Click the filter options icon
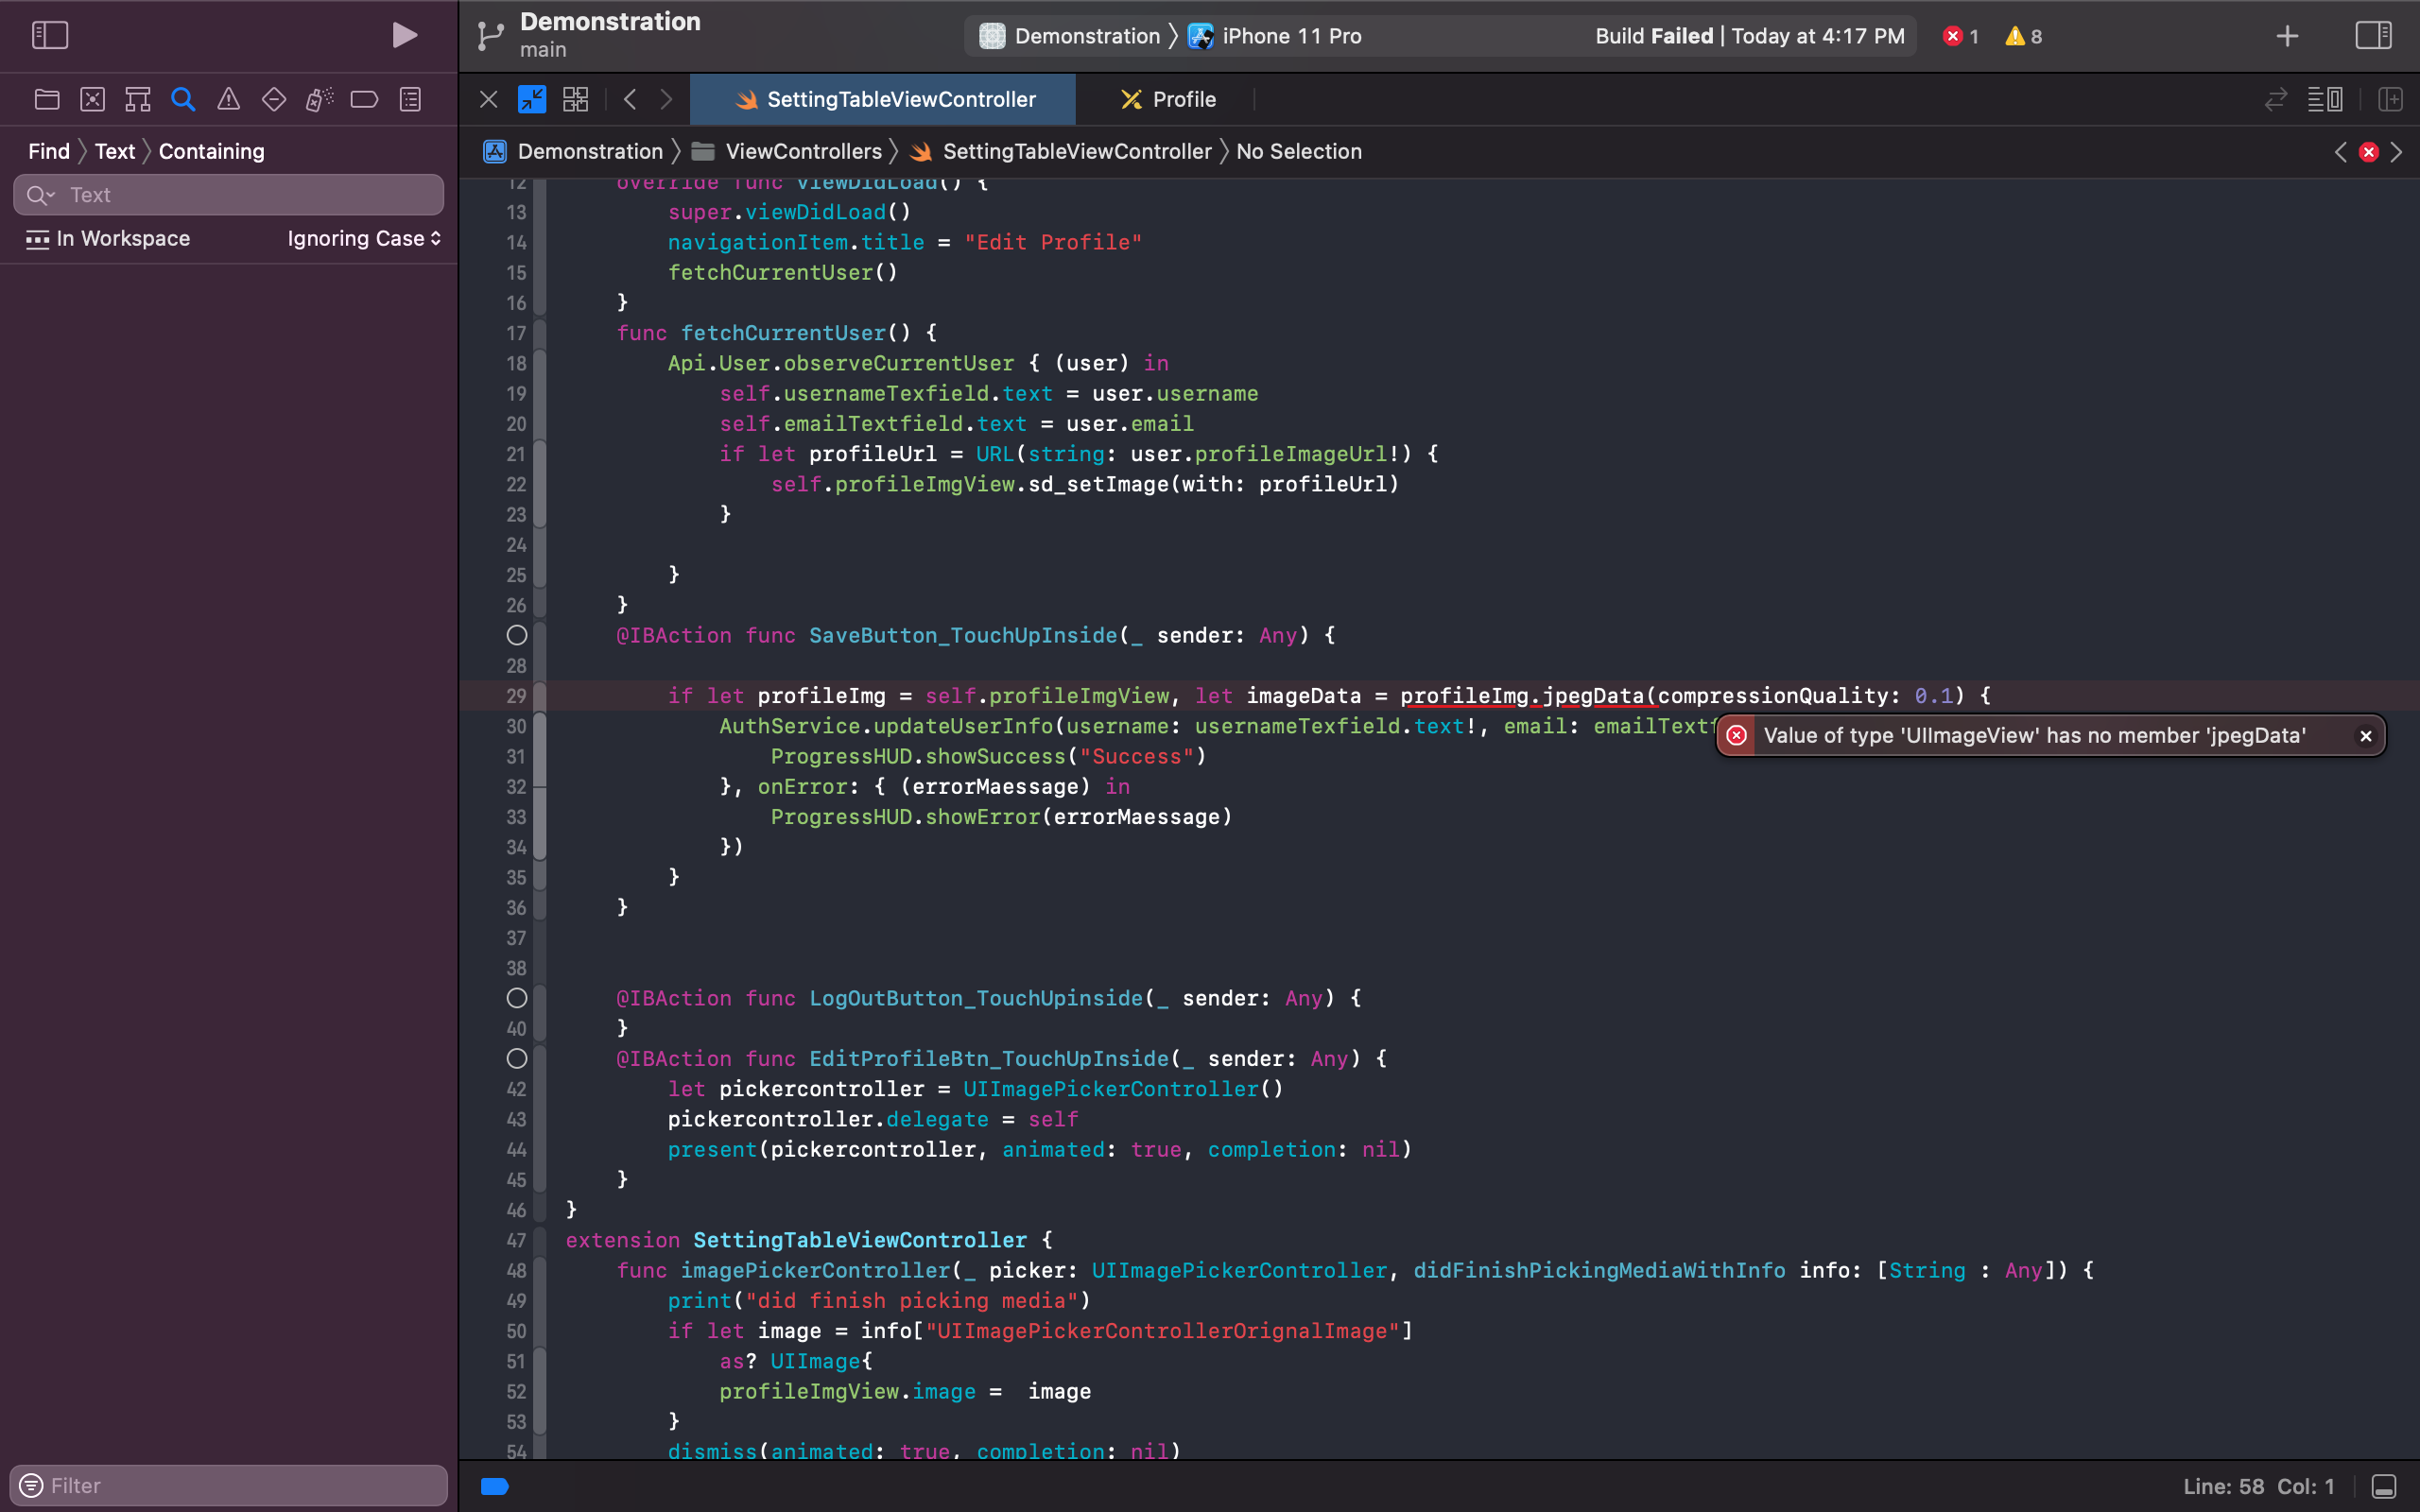 [31, 1485]
